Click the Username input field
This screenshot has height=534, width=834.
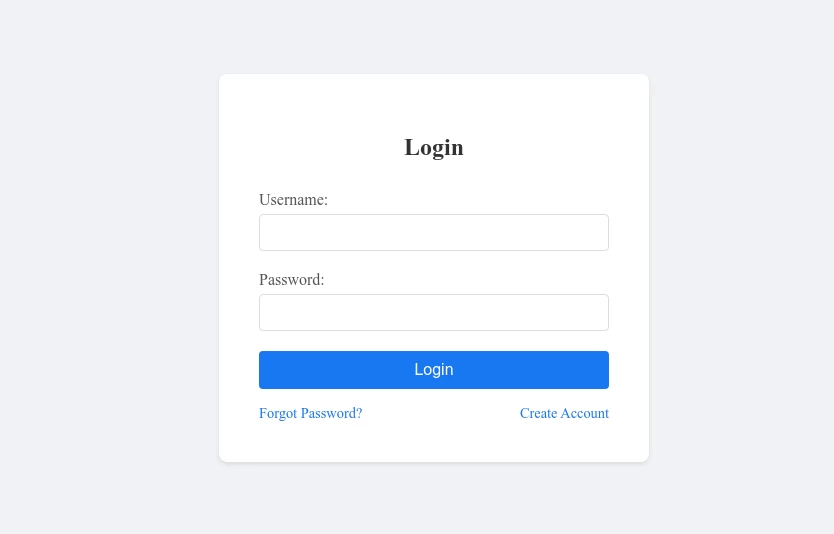433,232
